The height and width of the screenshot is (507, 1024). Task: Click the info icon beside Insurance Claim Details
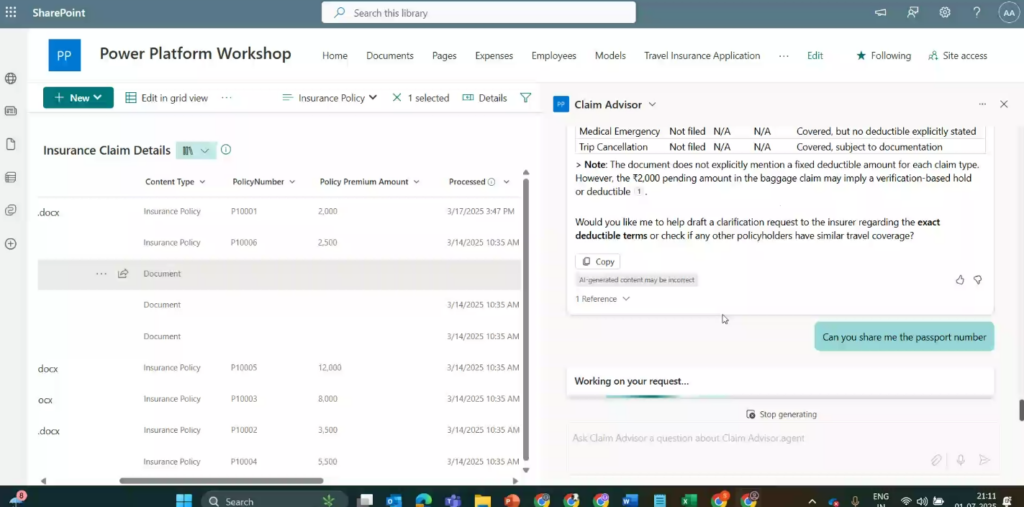pos(226,150)
